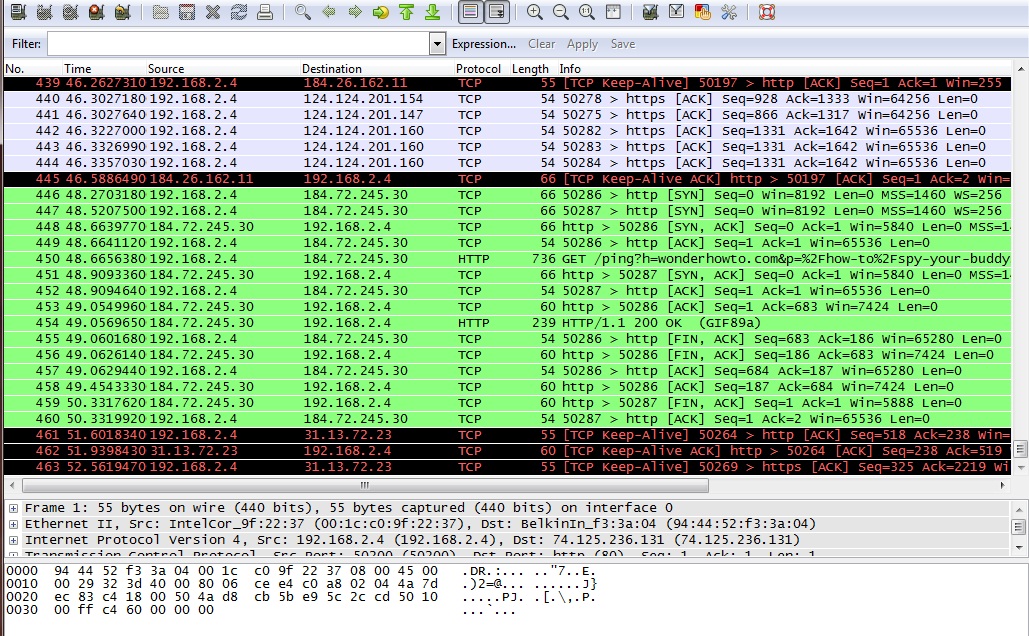Toggle auto scroll in live capture
1029x636 pixels.
click(496, 12)
